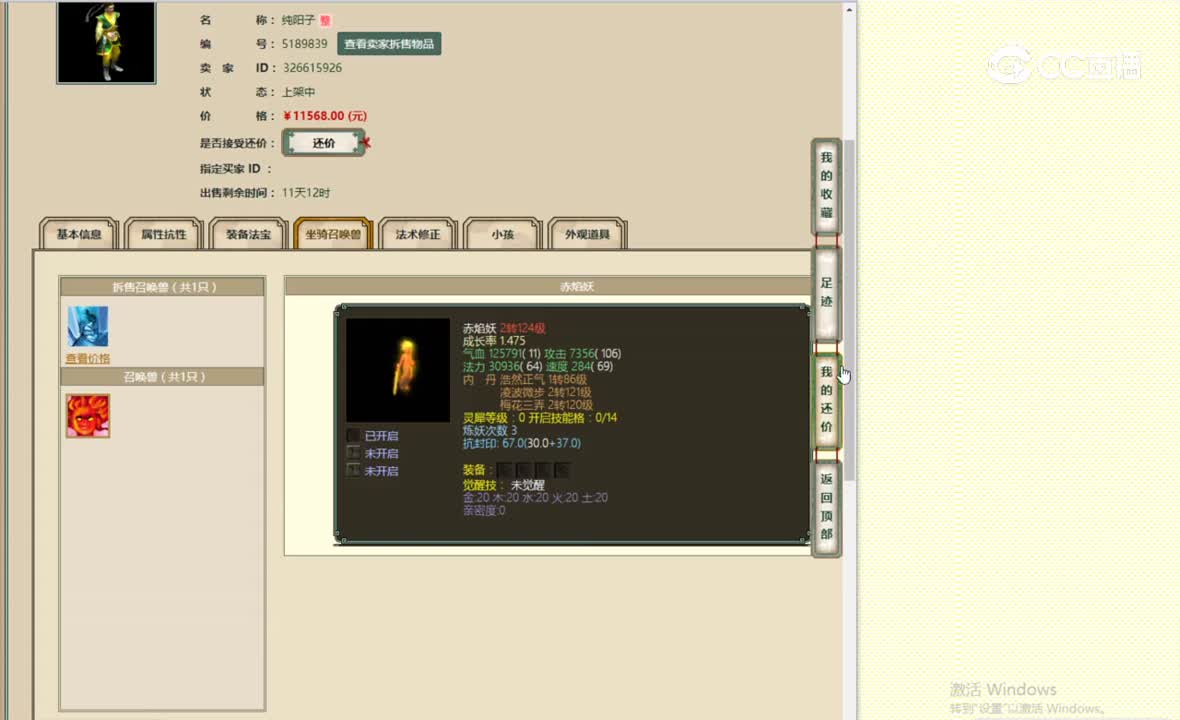Click the 坐骑召唤兽 tab
This screenshot has width=1180, height=720.
(333, 234)
